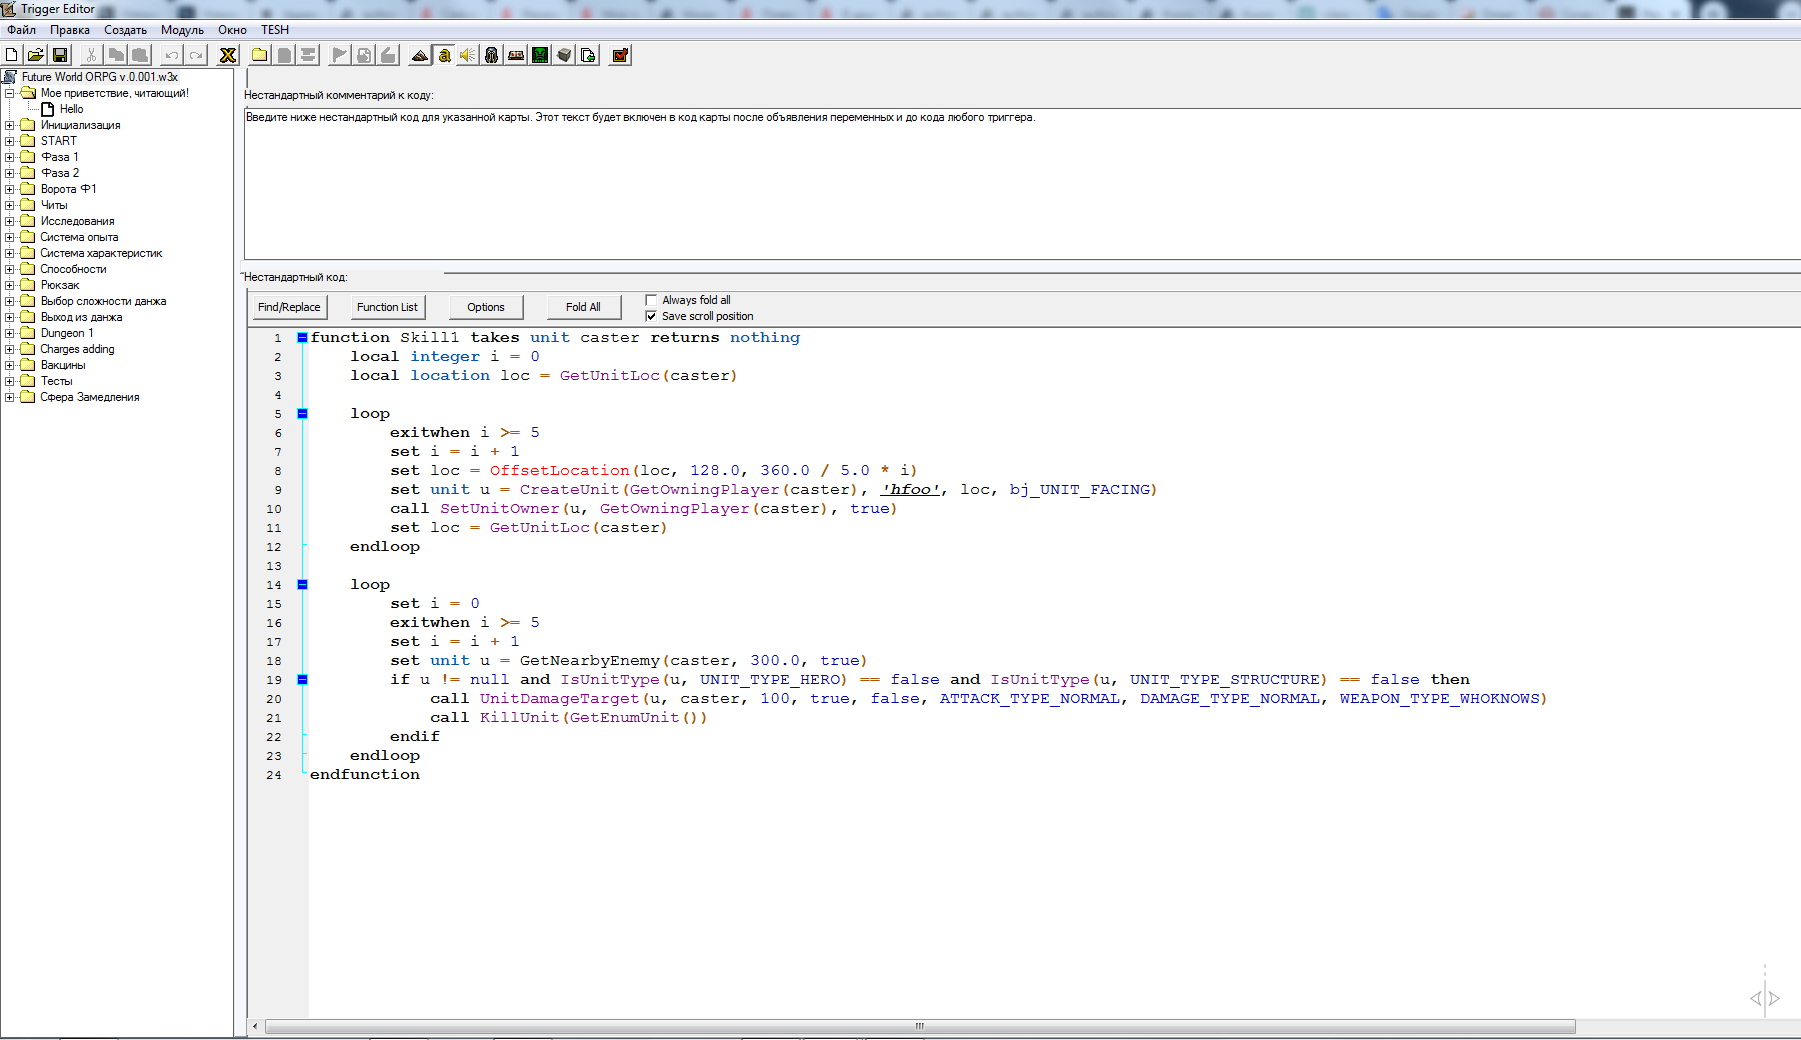Collapse the Мое приветствие folder

(x=10, y=93)
